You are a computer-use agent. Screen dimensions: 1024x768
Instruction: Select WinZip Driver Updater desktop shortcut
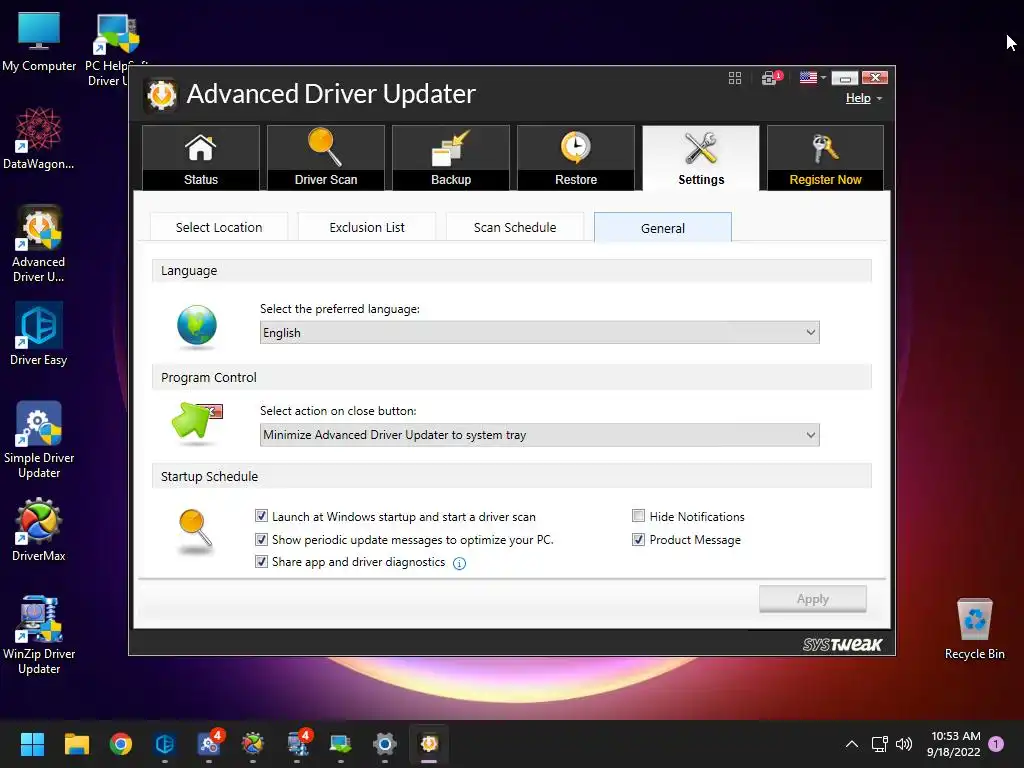[x=39, y=635]
